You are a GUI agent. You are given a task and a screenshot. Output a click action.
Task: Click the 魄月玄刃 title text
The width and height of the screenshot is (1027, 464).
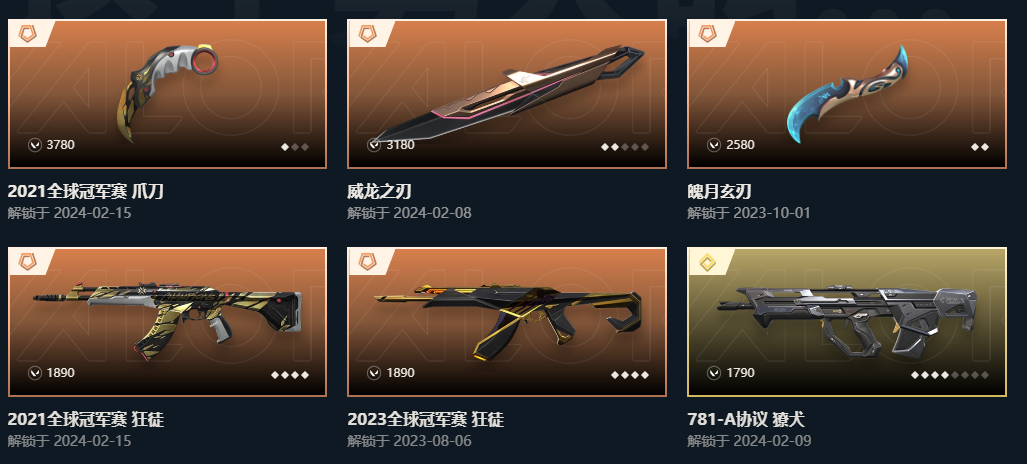click(719, 191)
